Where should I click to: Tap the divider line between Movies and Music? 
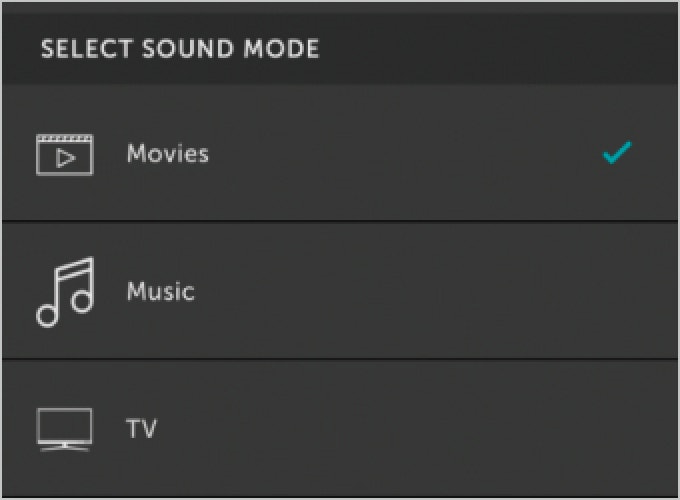click(x=340, y=221)
